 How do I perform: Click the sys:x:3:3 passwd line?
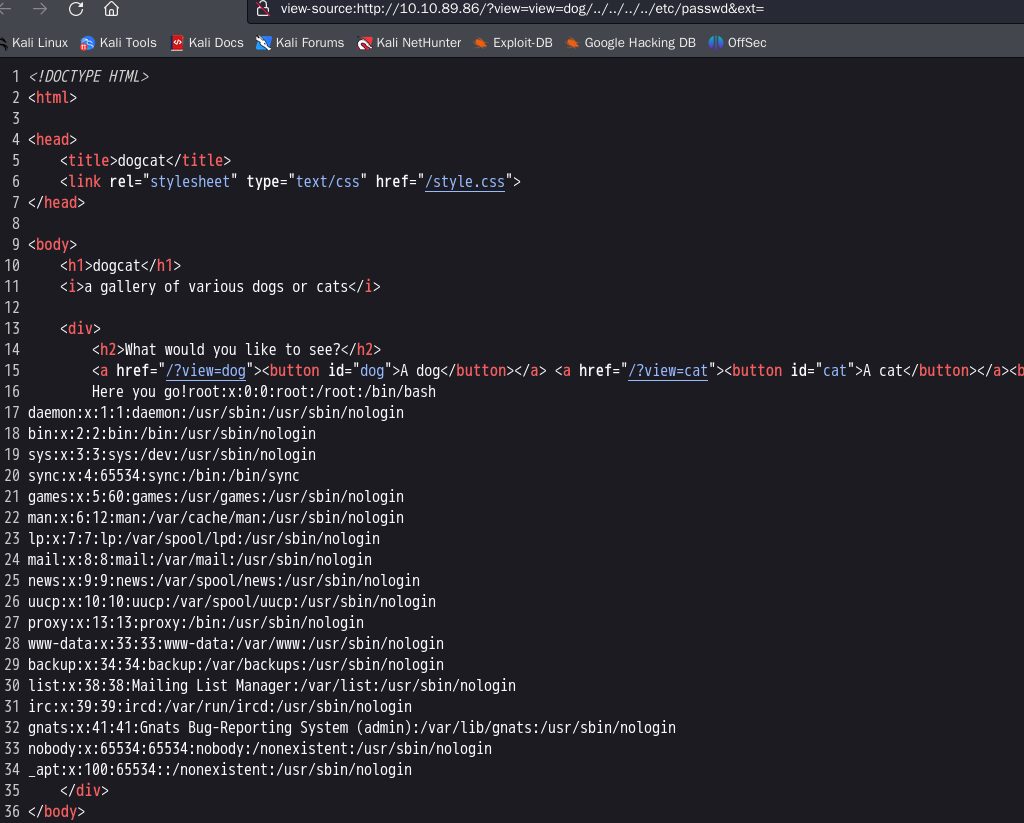pyautogui.click(x=172, y=455)
